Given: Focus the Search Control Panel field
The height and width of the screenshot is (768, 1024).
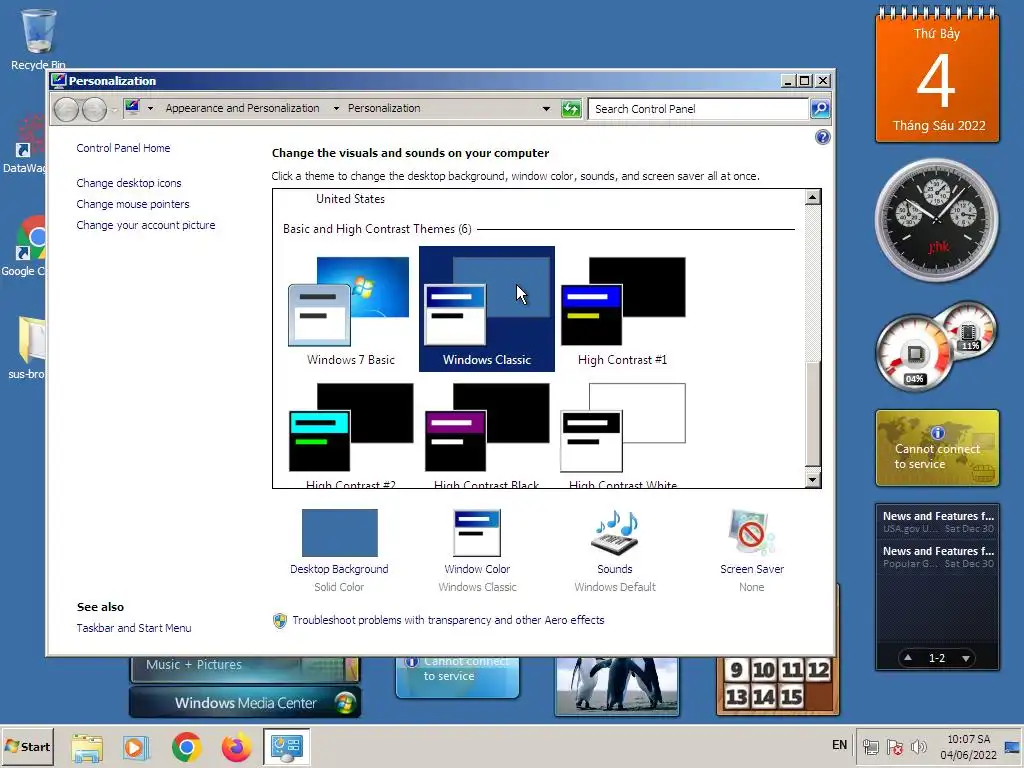Looking at the screenshot, I should 698,109.
